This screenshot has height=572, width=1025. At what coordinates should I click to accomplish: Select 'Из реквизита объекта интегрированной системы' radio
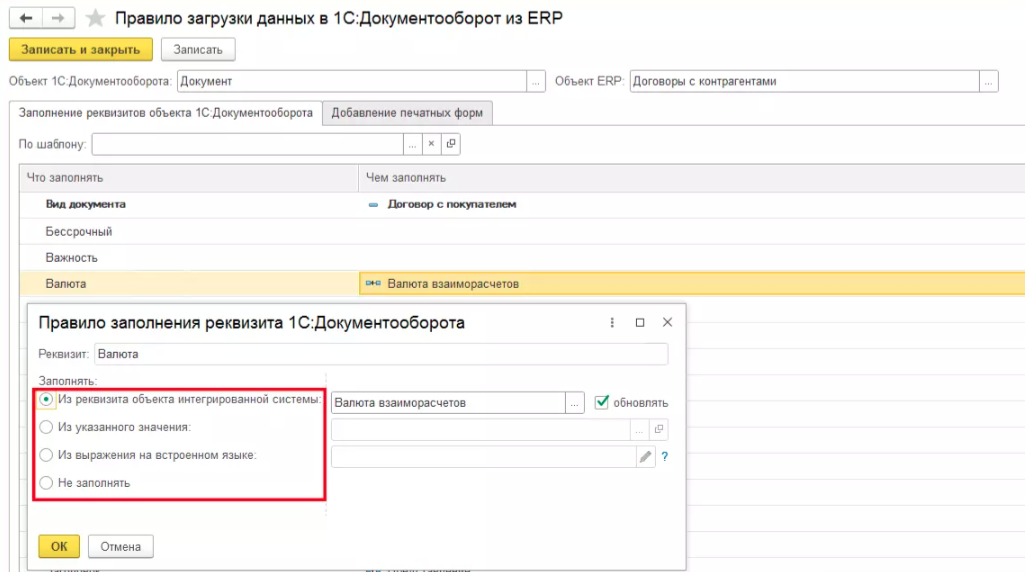46,399
